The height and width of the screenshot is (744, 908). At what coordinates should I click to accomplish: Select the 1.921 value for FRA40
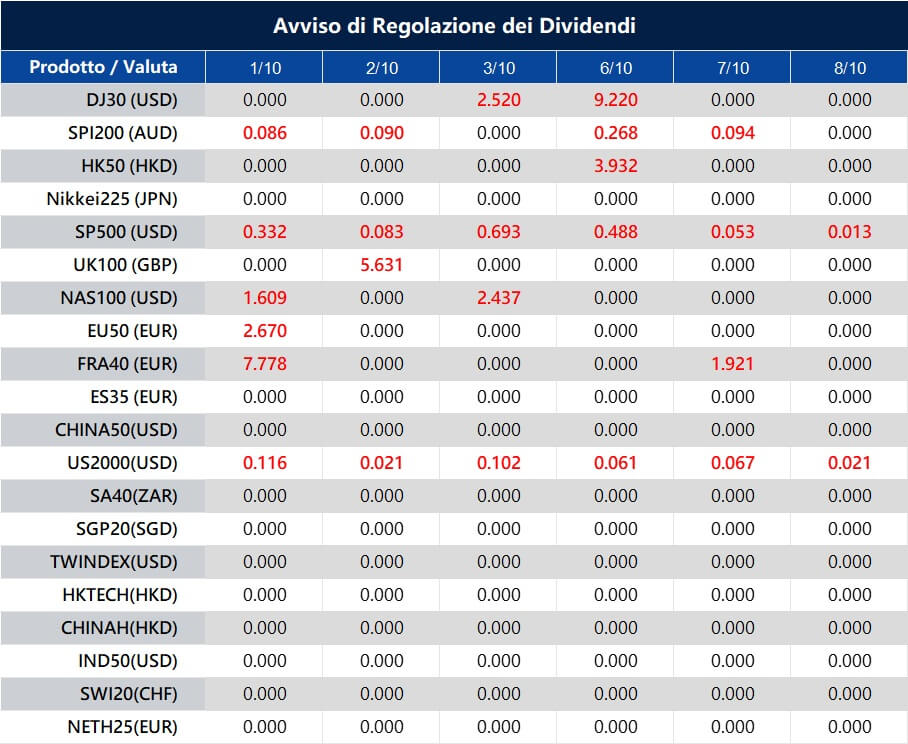(x=732, y=364)
